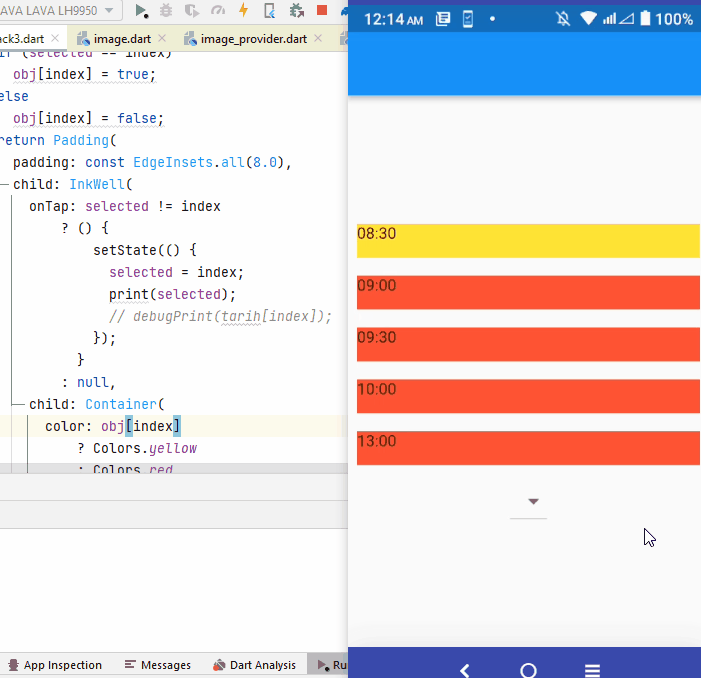Click 'obj[index] = false;' code line
This screenshot has width=701, height=678.
point(88,118)
